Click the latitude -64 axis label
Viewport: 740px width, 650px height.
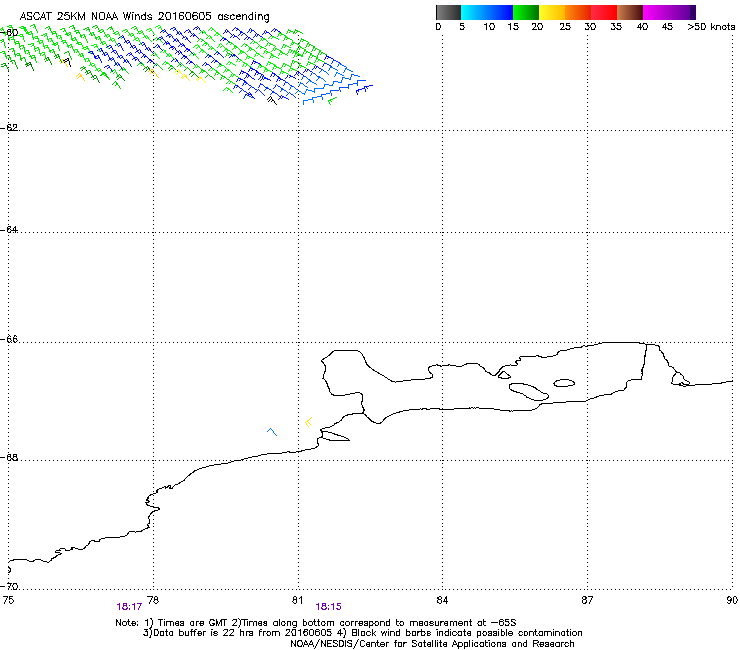[9, 229]
